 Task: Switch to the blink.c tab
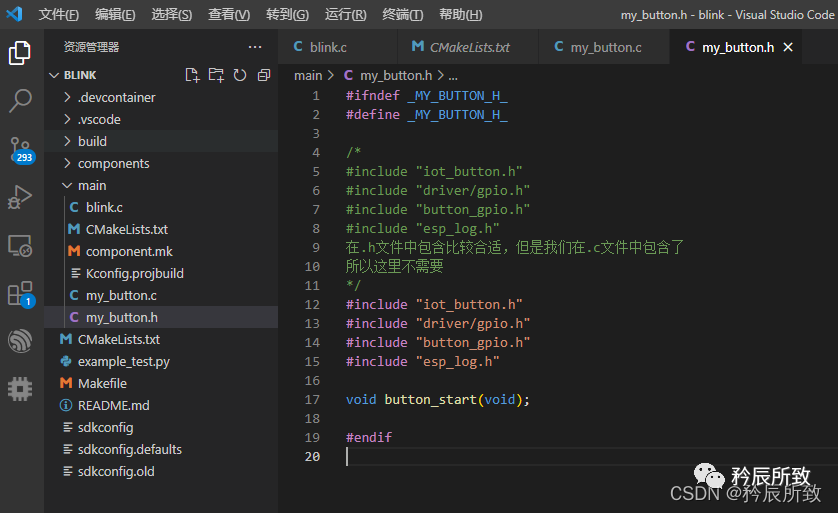click(328, 47)
